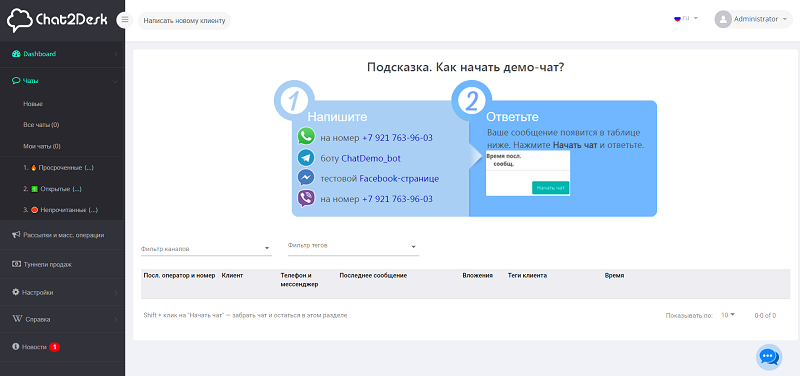Image resolution: width=800 pixels, height=376 pixels.
Task: Expand the Настройки menu chevron
Action: click(x=116, y=293)
